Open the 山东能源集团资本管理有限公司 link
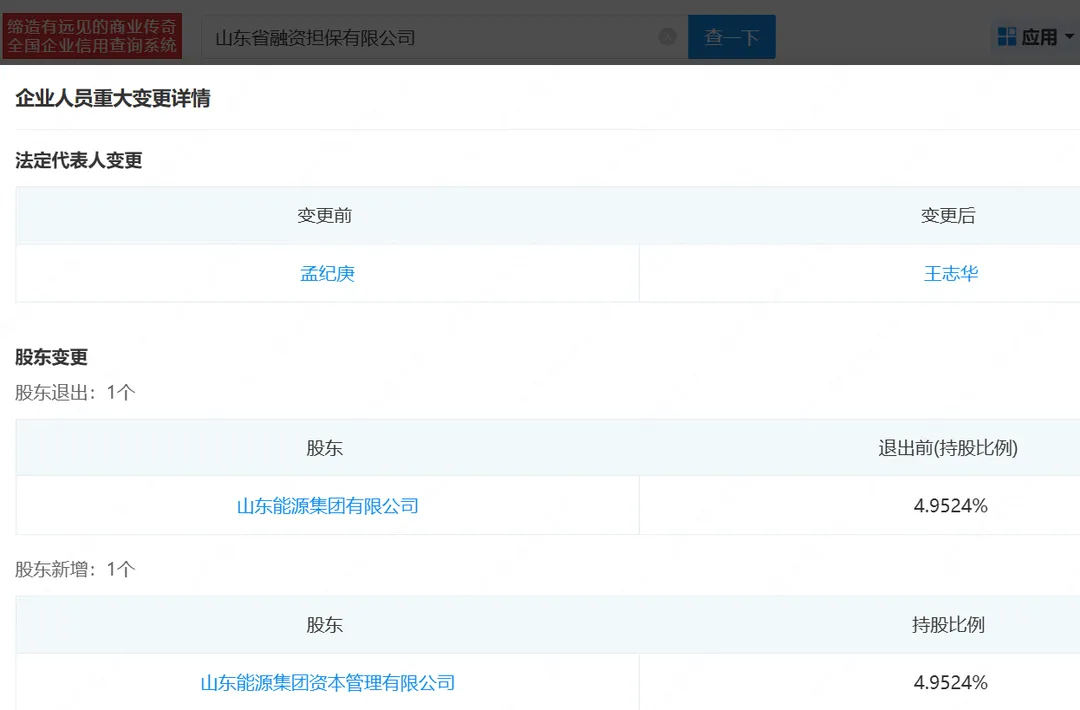 point(327,682)
